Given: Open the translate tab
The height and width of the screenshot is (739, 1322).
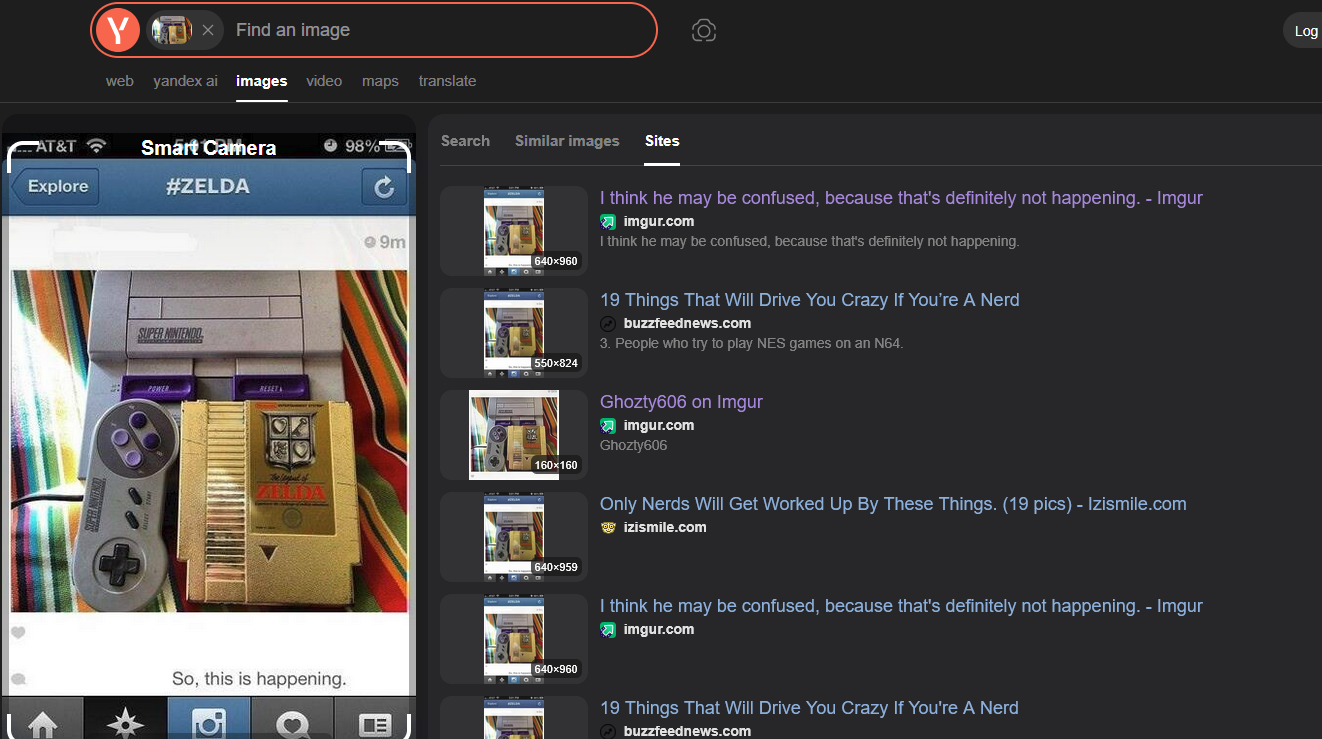Looking at the screenshot, I should tap(447, 81).
